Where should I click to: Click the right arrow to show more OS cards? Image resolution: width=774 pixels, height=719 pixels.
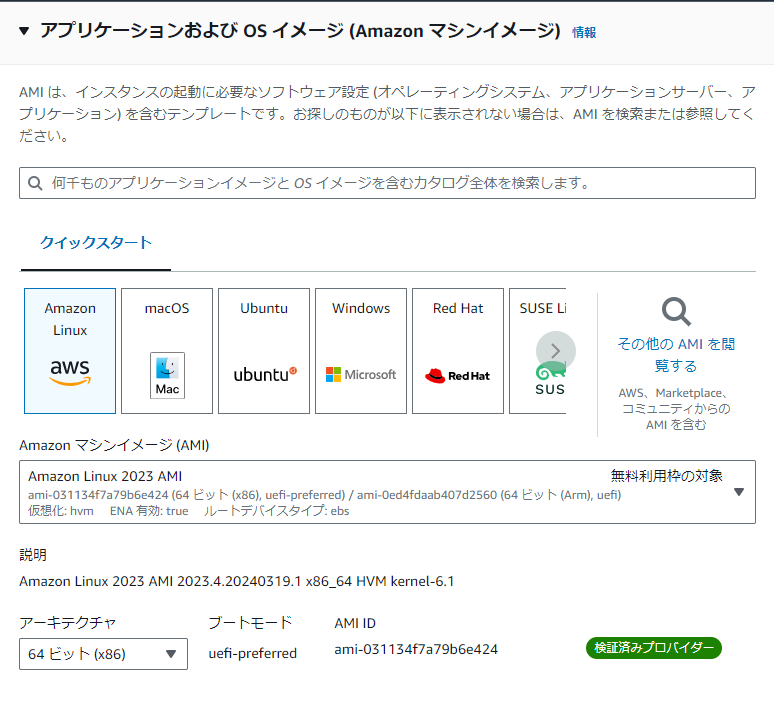click(556, 351)
